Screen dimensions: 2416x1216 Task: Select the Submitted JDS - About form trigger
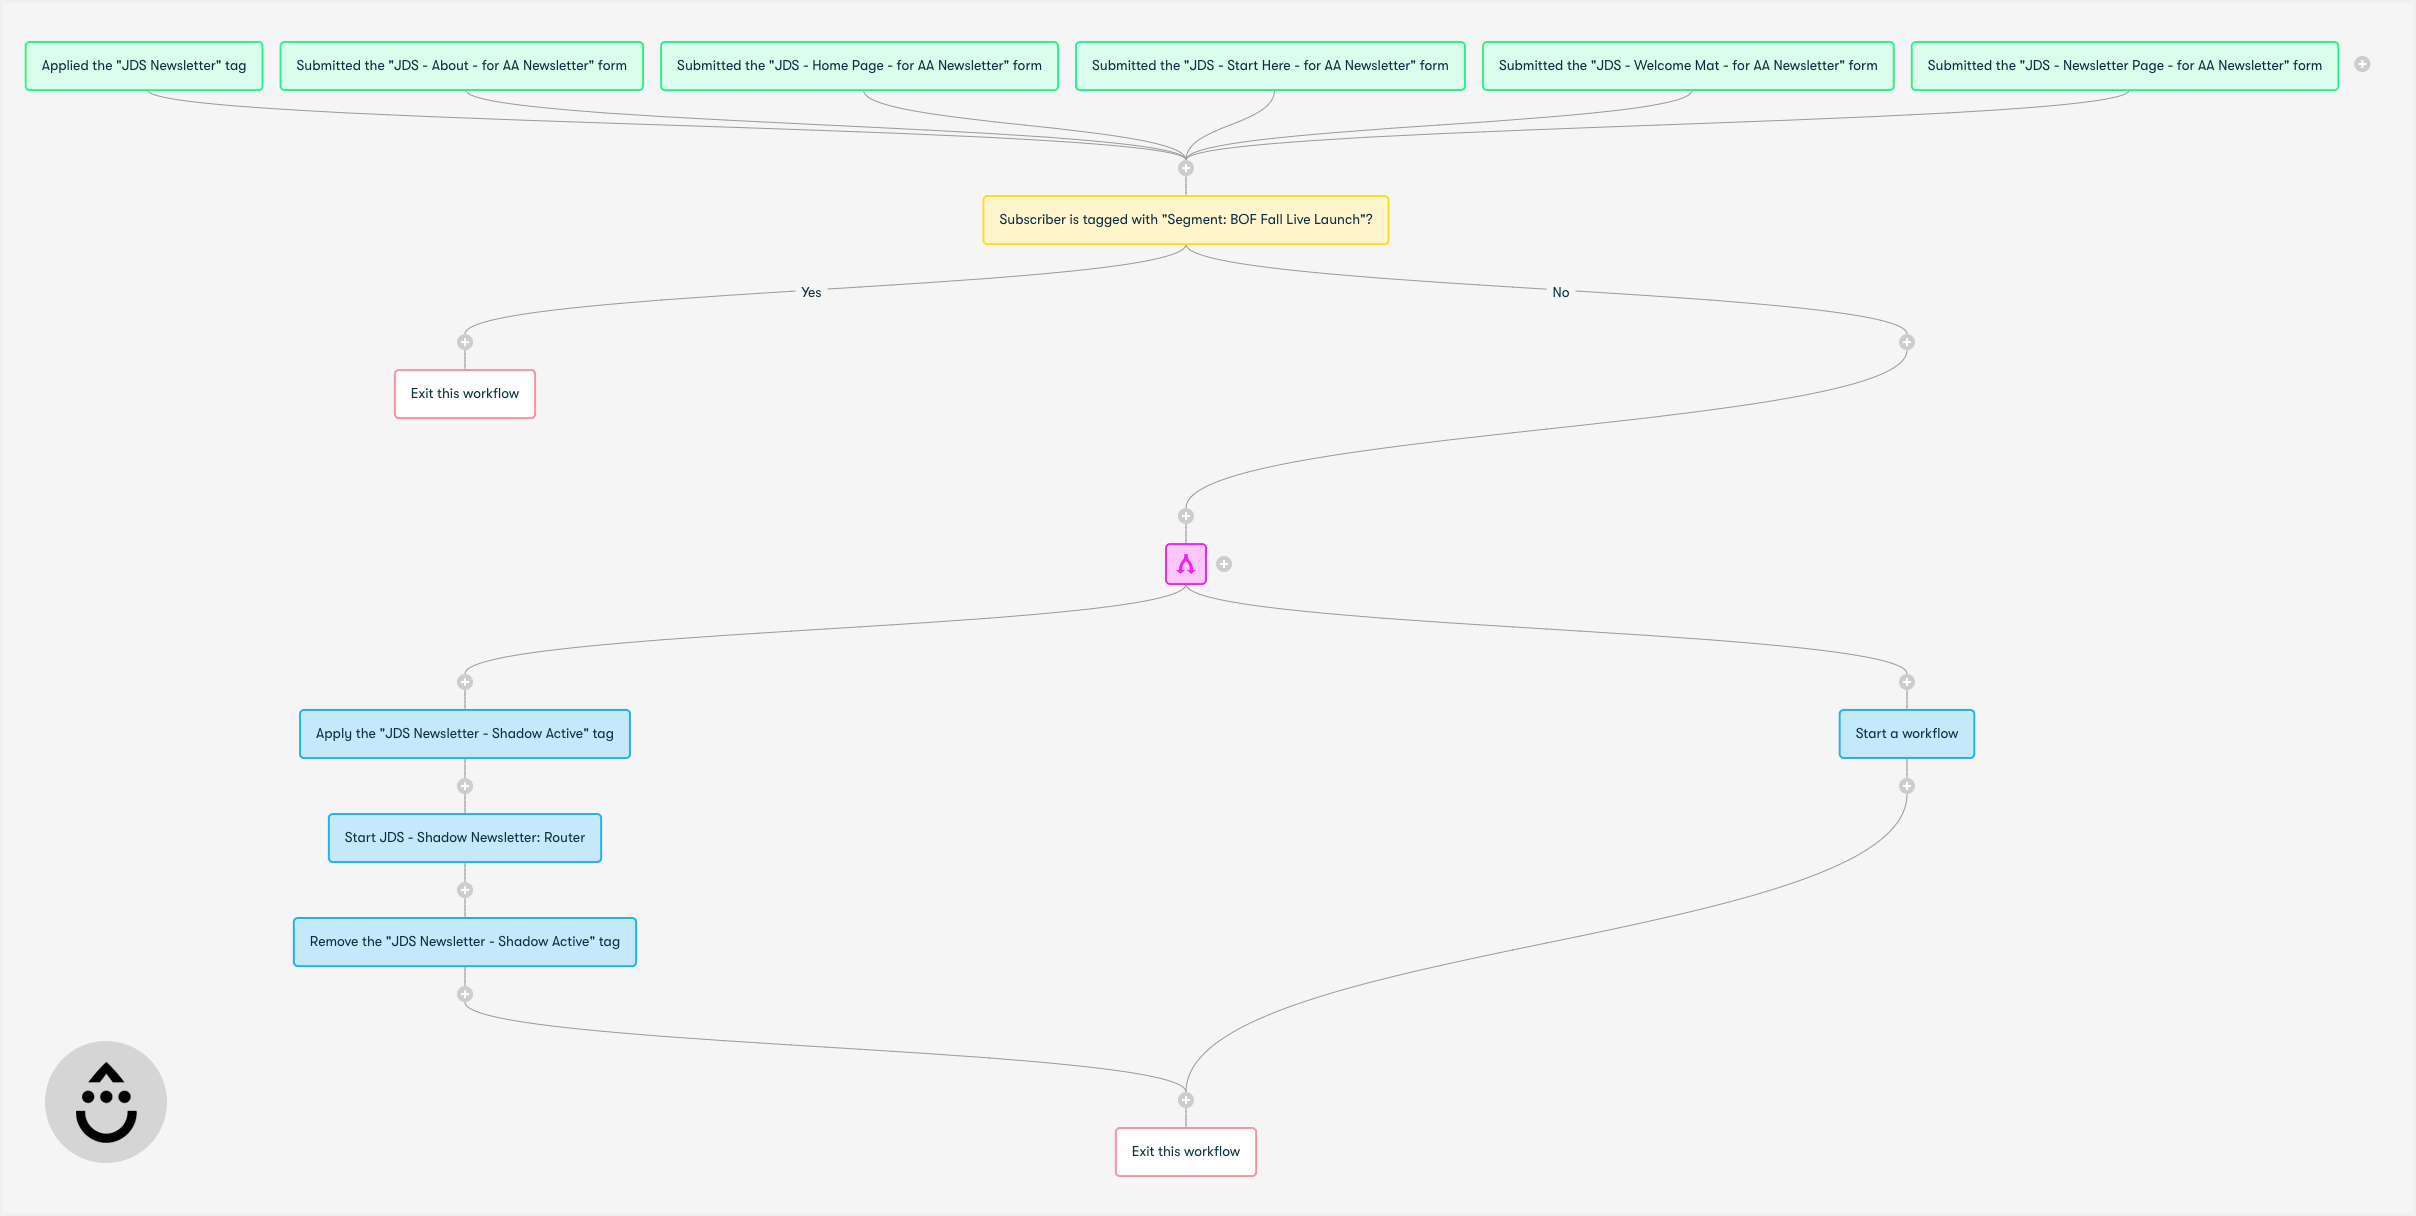click(x=463, y=65)
